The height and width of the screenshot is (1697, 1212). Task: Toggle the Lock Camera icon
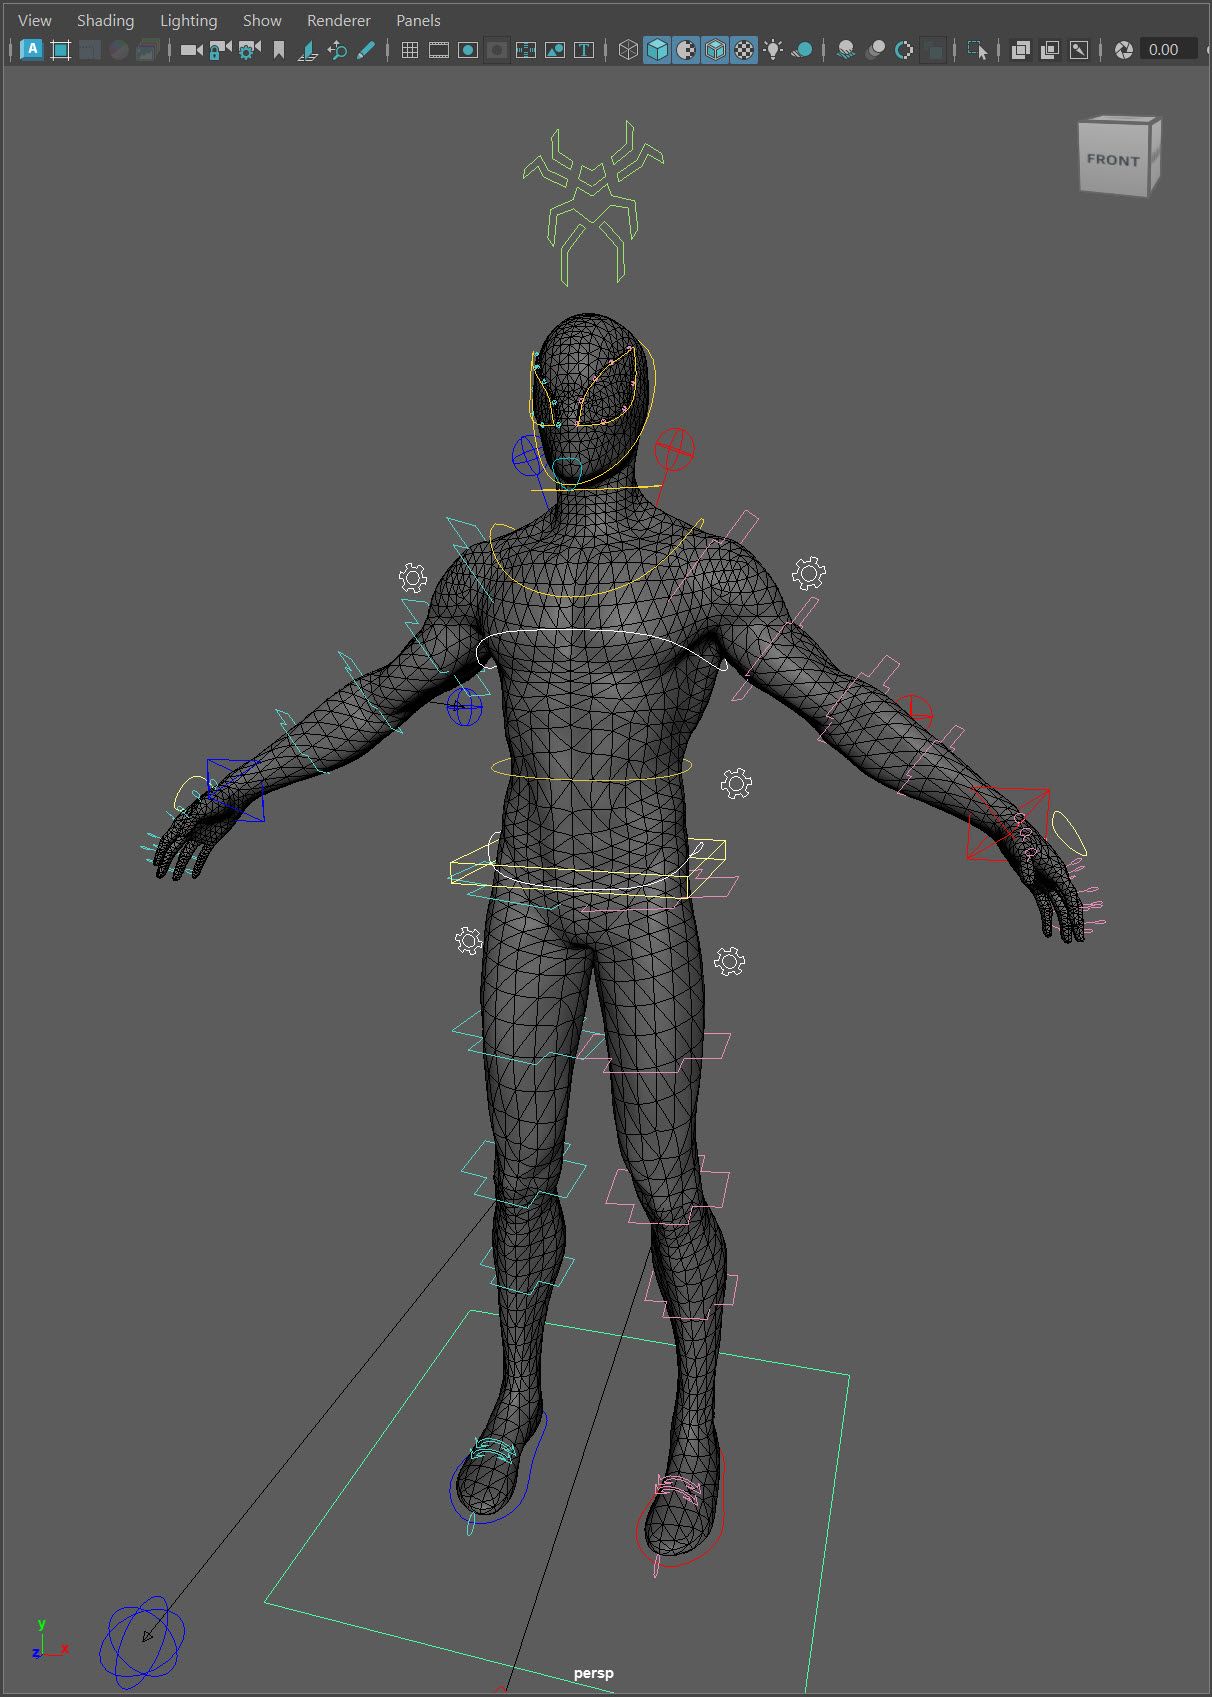220,50
